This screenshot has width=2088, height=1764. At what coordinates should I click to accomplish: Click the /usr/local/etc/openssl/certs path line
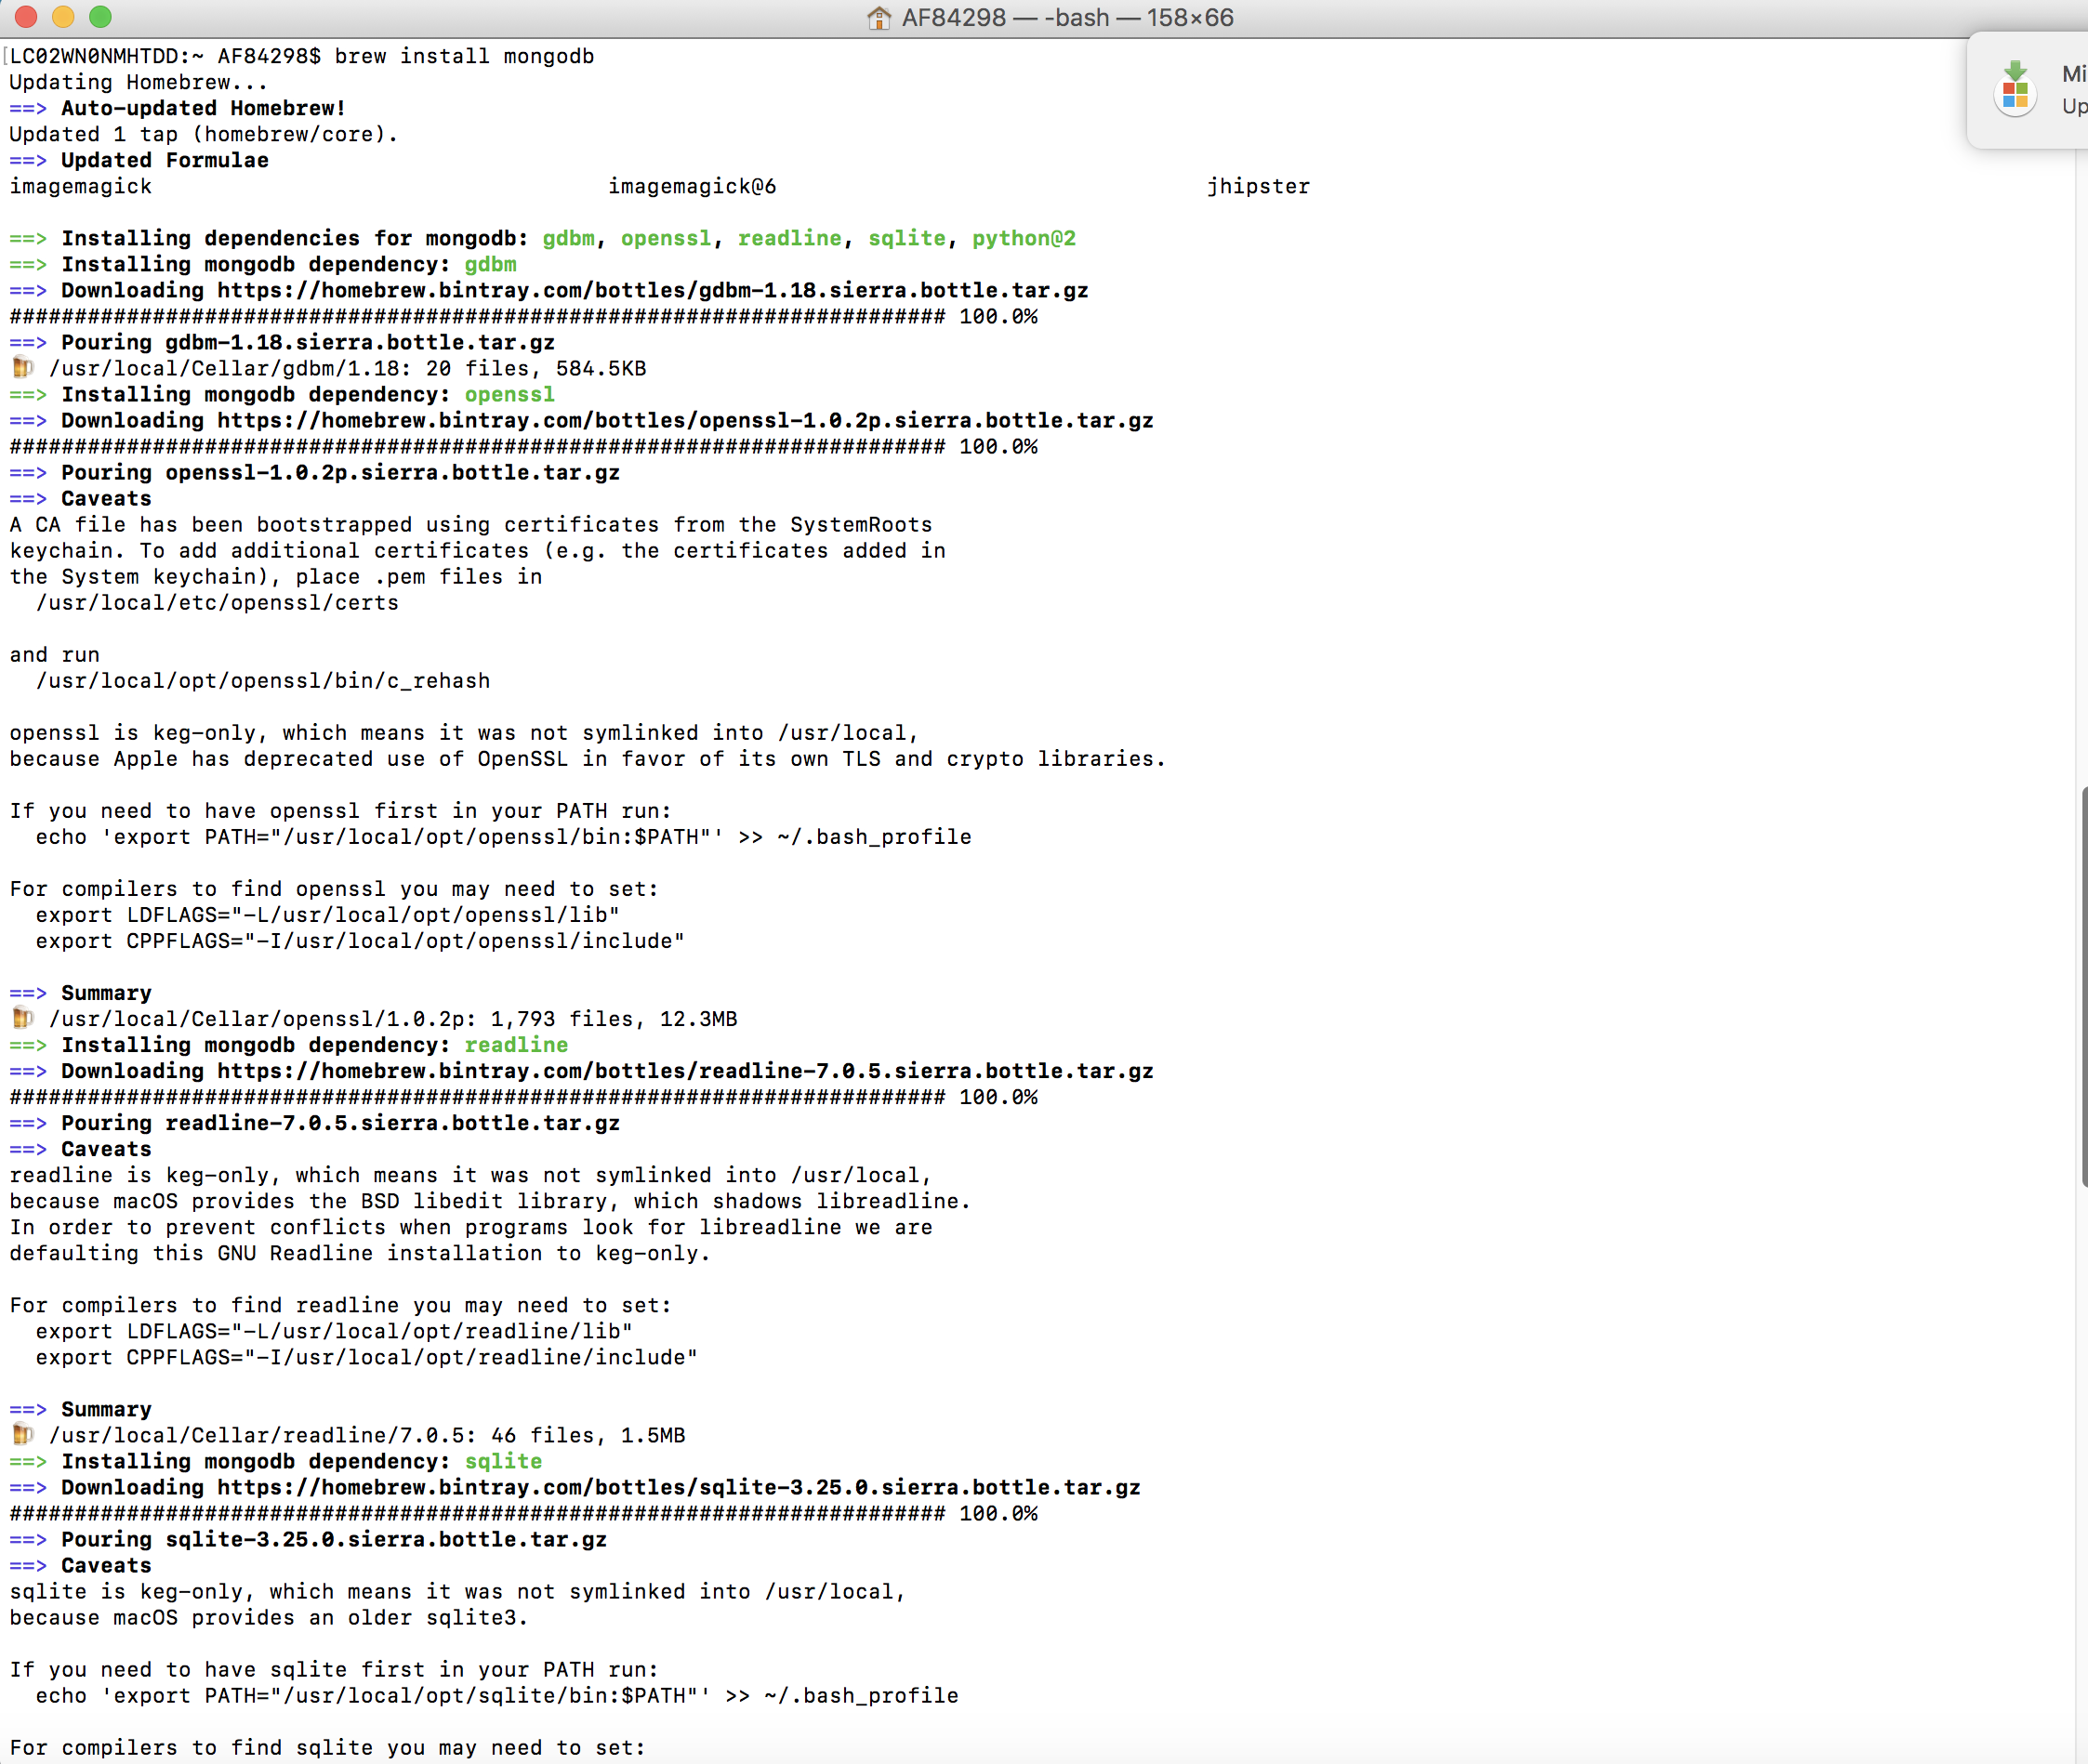click(217, 603)
